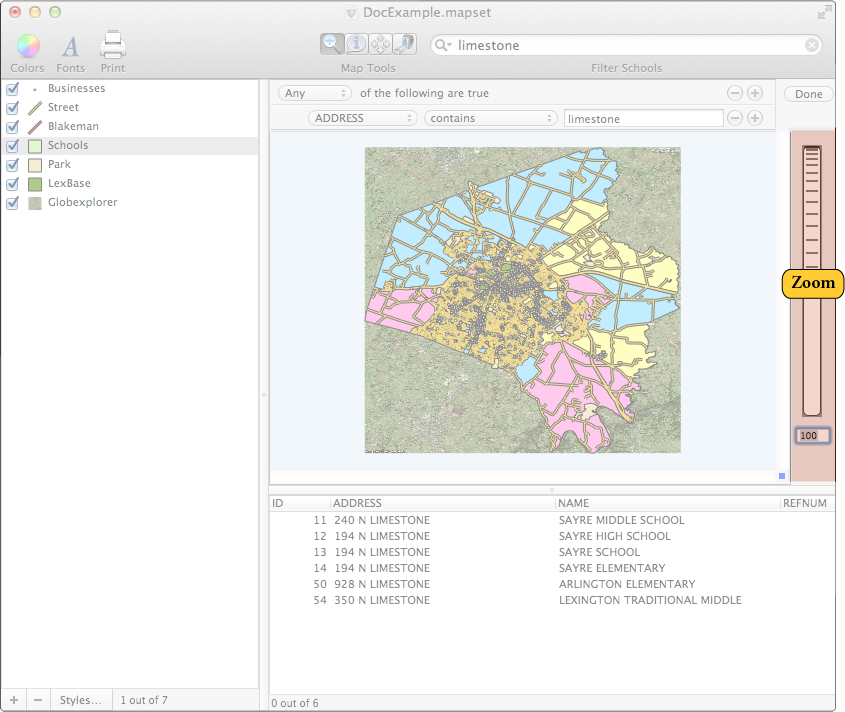Toggle the Businesses layer checkbox
845x712 pixels.
tap(13, 88)
